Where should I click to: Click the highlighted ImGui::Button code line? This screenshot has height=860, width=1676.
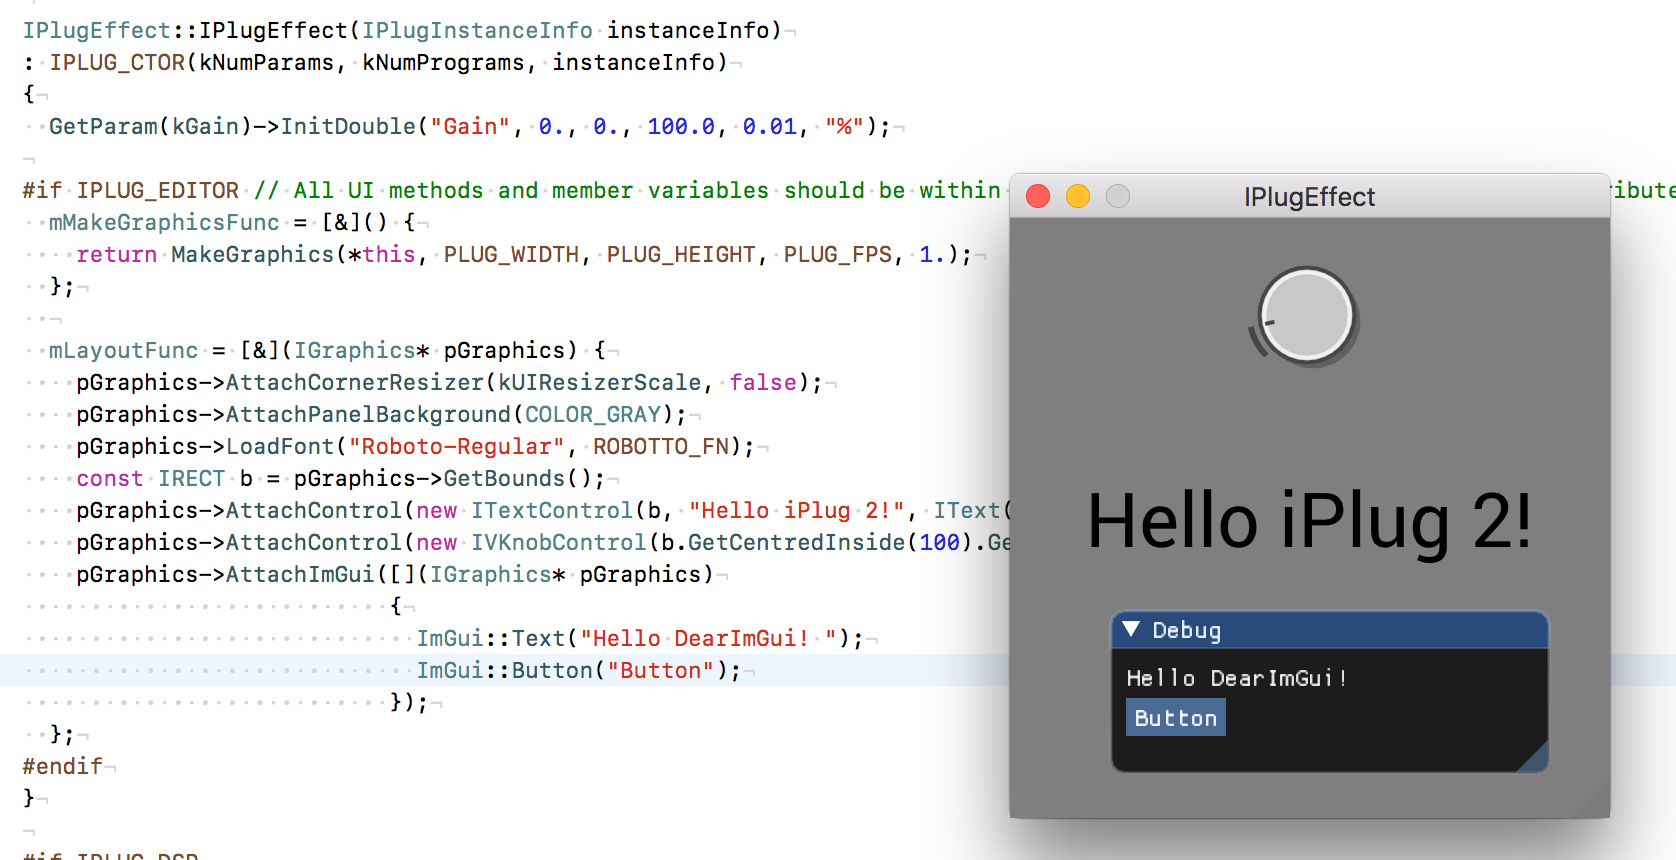click(x=578, y=670)
